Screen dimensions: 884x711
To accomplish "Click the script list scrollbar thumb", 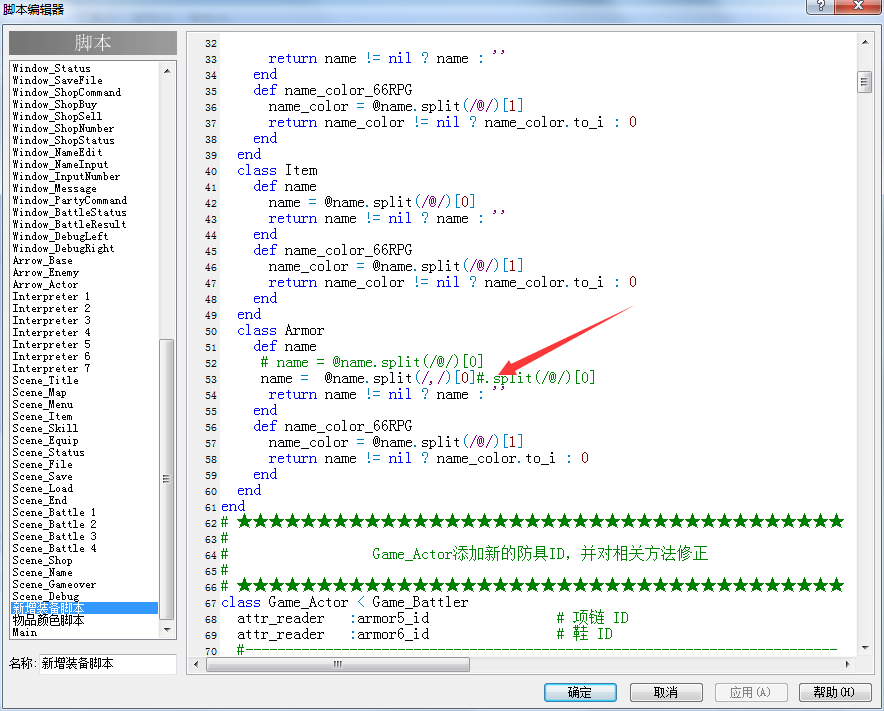I will click(167, 479).
